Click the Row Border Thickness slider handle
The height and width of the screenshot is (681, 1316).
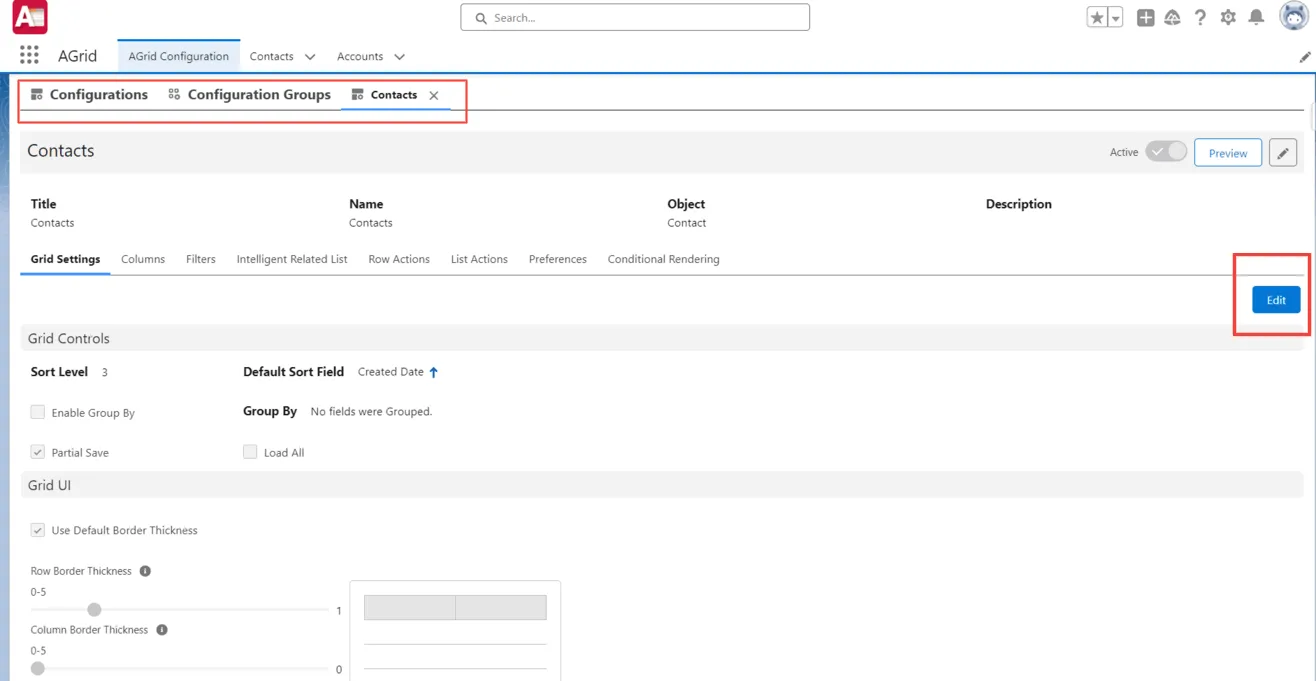94,610
